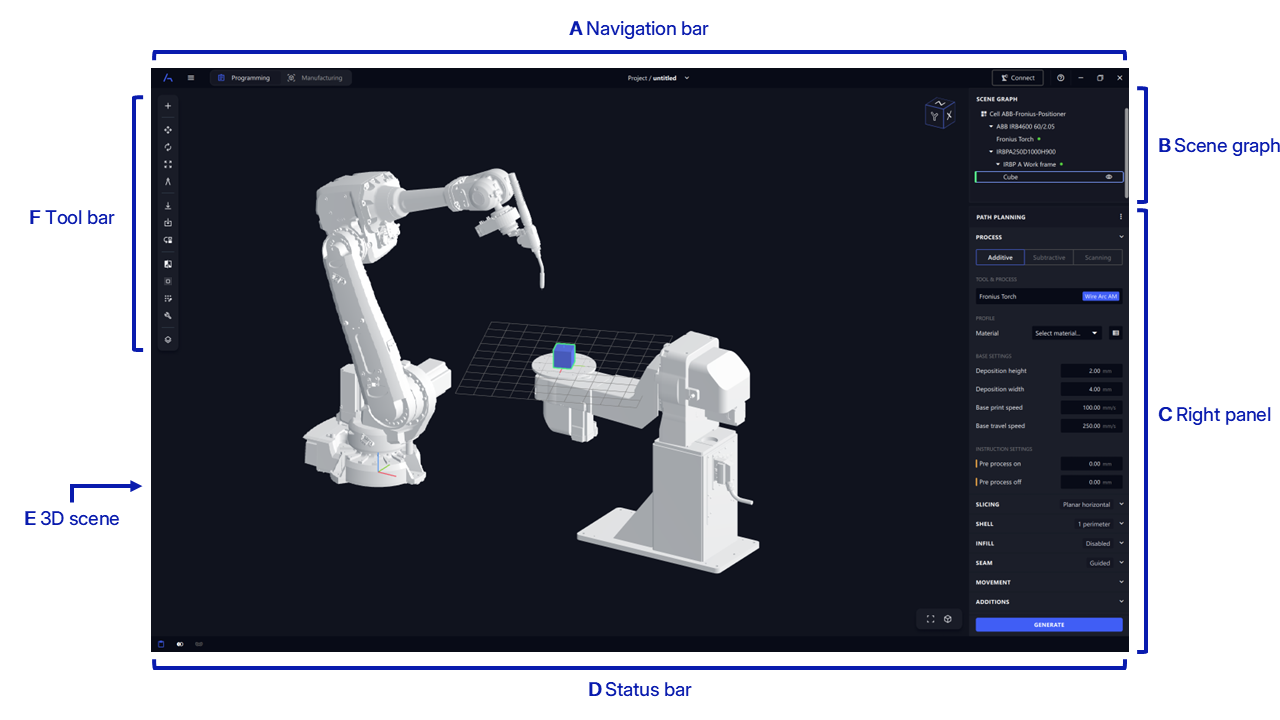Click the view orientation cube in the 3D scene
1280x720 pixels.
[x=940, y=114]
